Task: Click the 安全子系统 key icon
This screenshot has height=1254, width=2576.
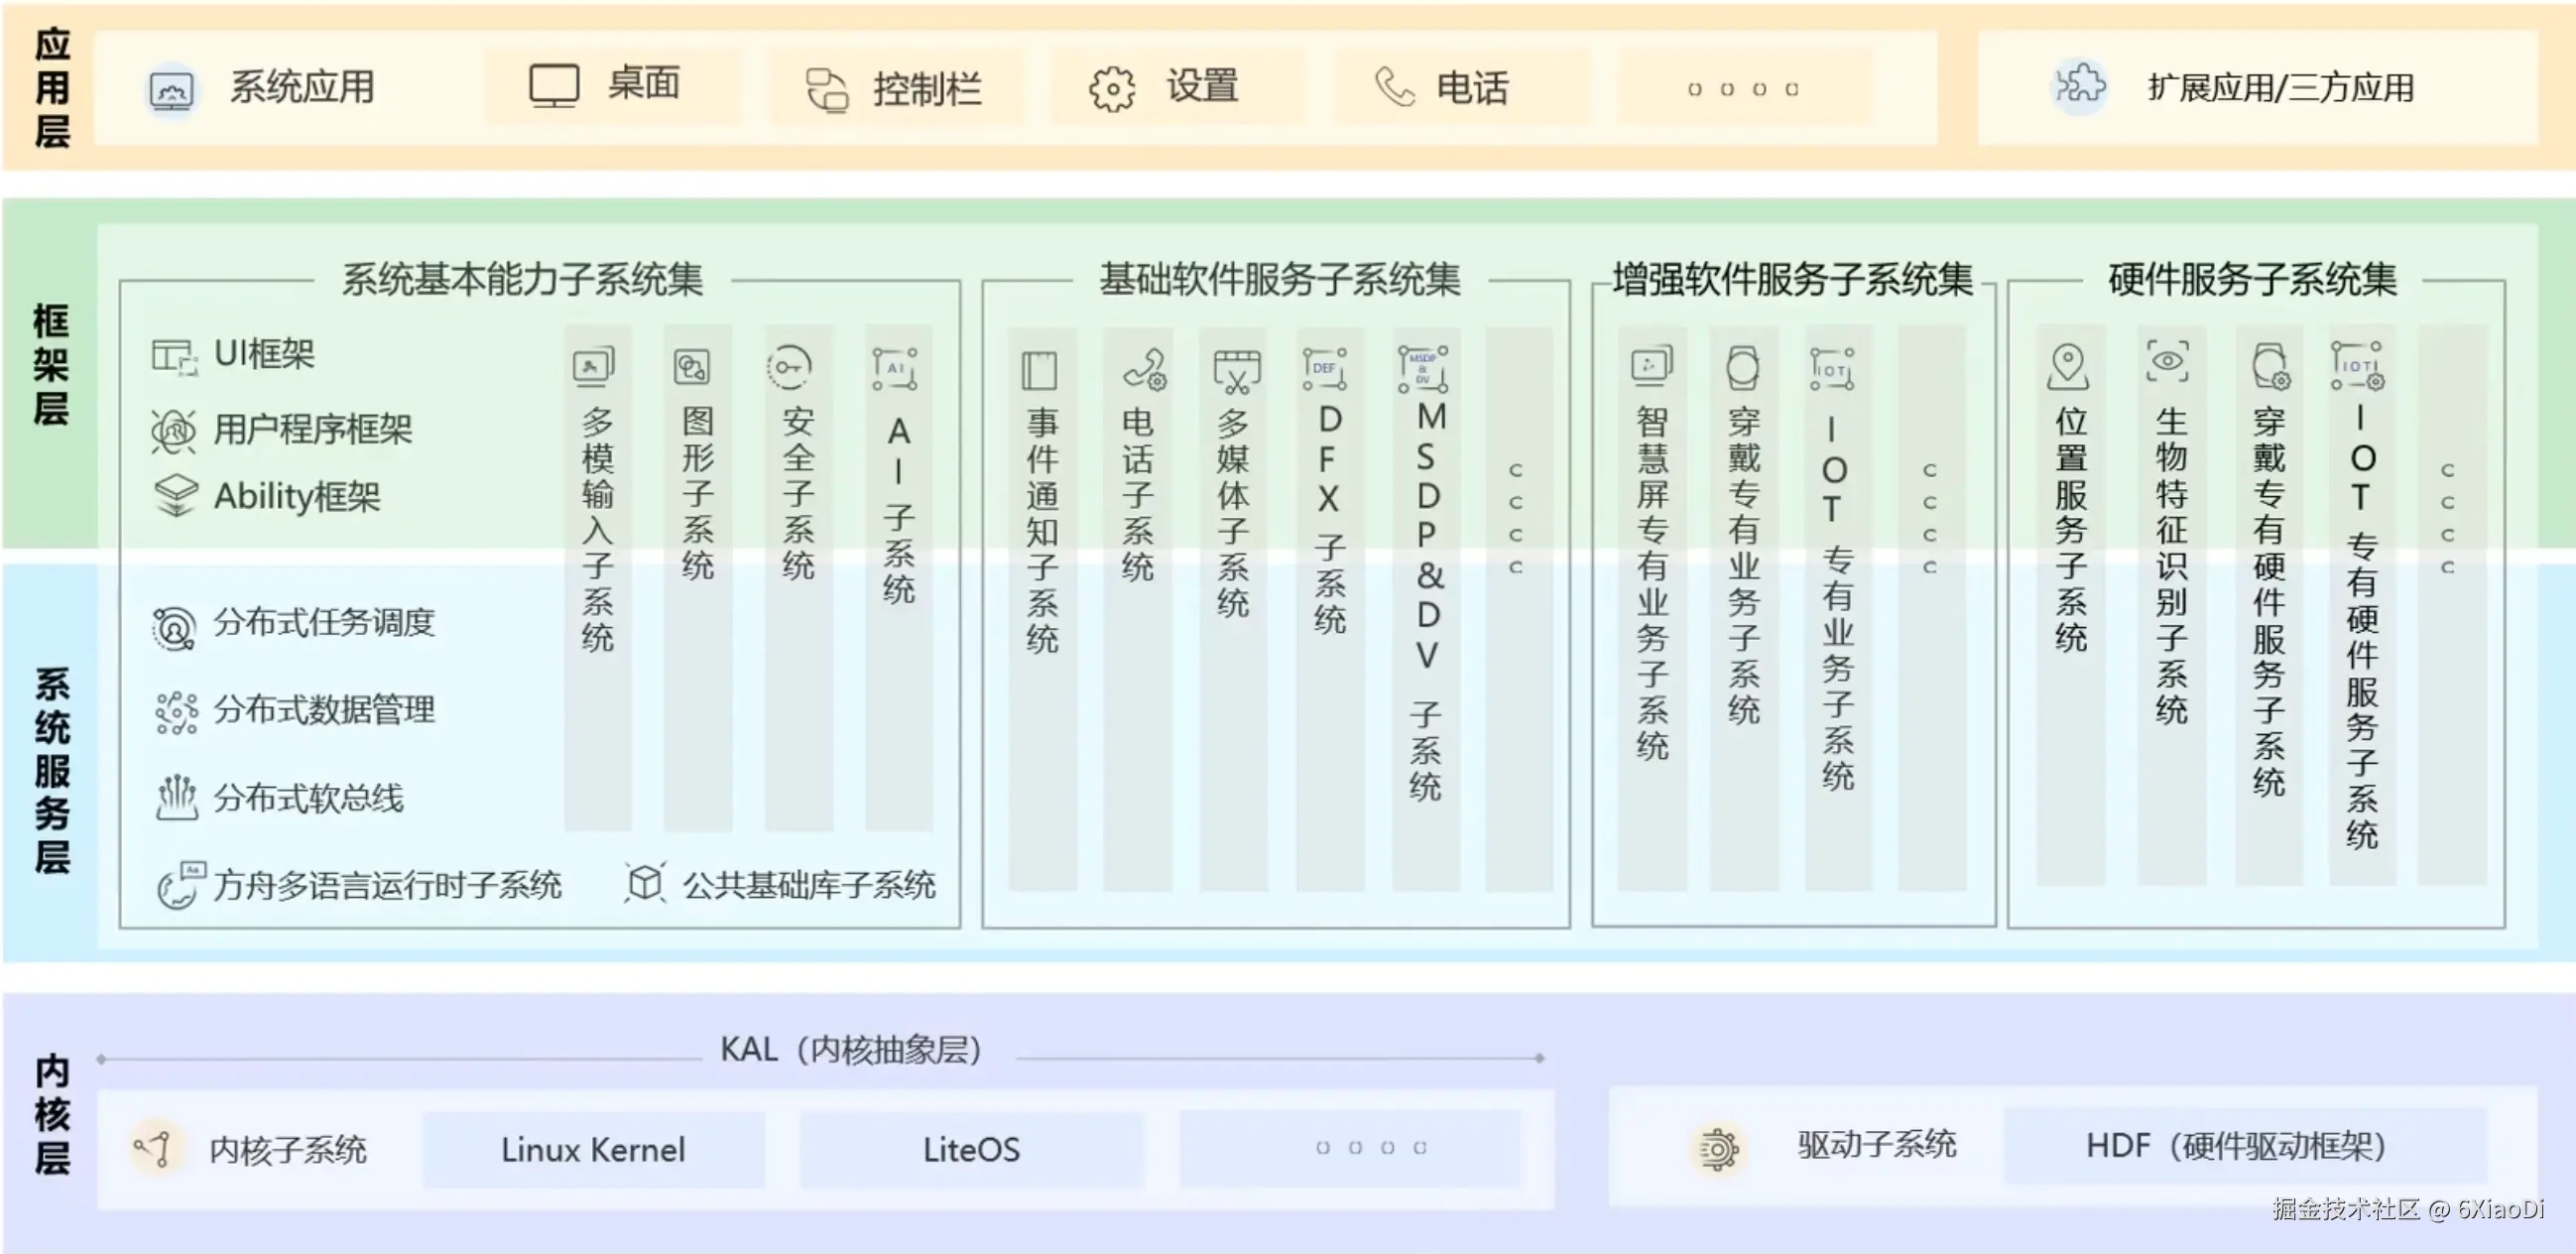Action: [x=789, y=367]
